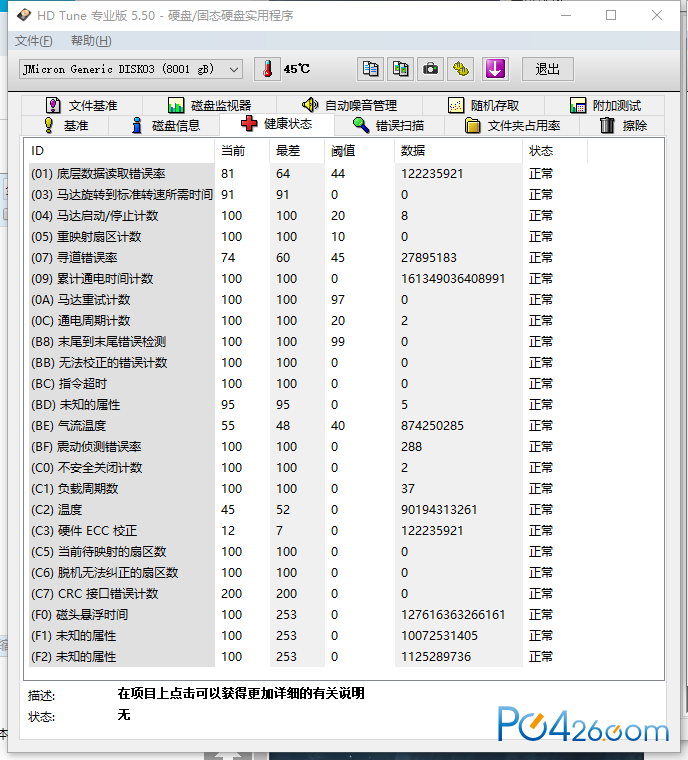Image resolution: width=688 pixels, height=760 pixels.
Task: Click the purple download arrow icon
Action: [x=495, y=69]
